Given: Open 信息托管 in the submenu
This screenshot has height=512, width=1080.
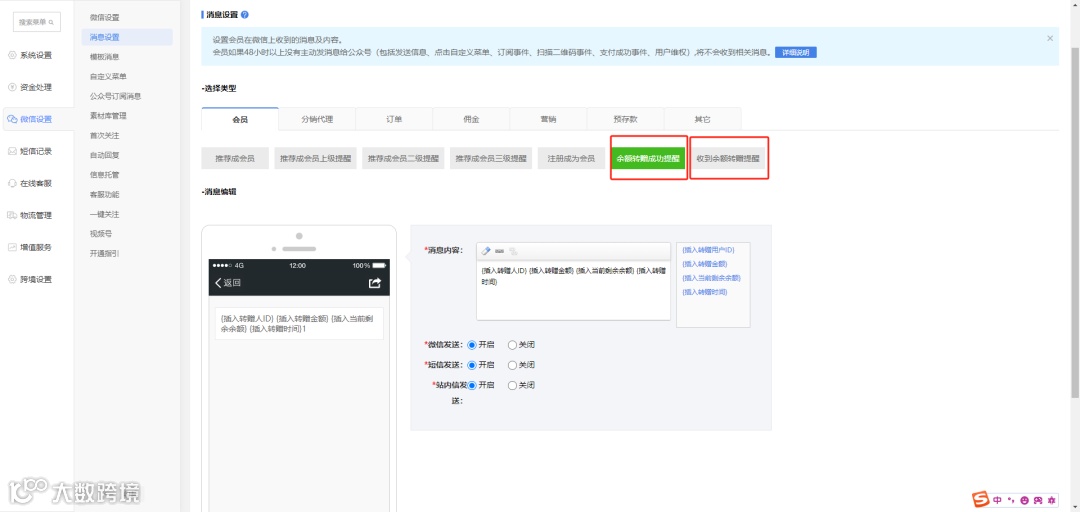Looking at the screenshot, I should [x=104, y=175].
